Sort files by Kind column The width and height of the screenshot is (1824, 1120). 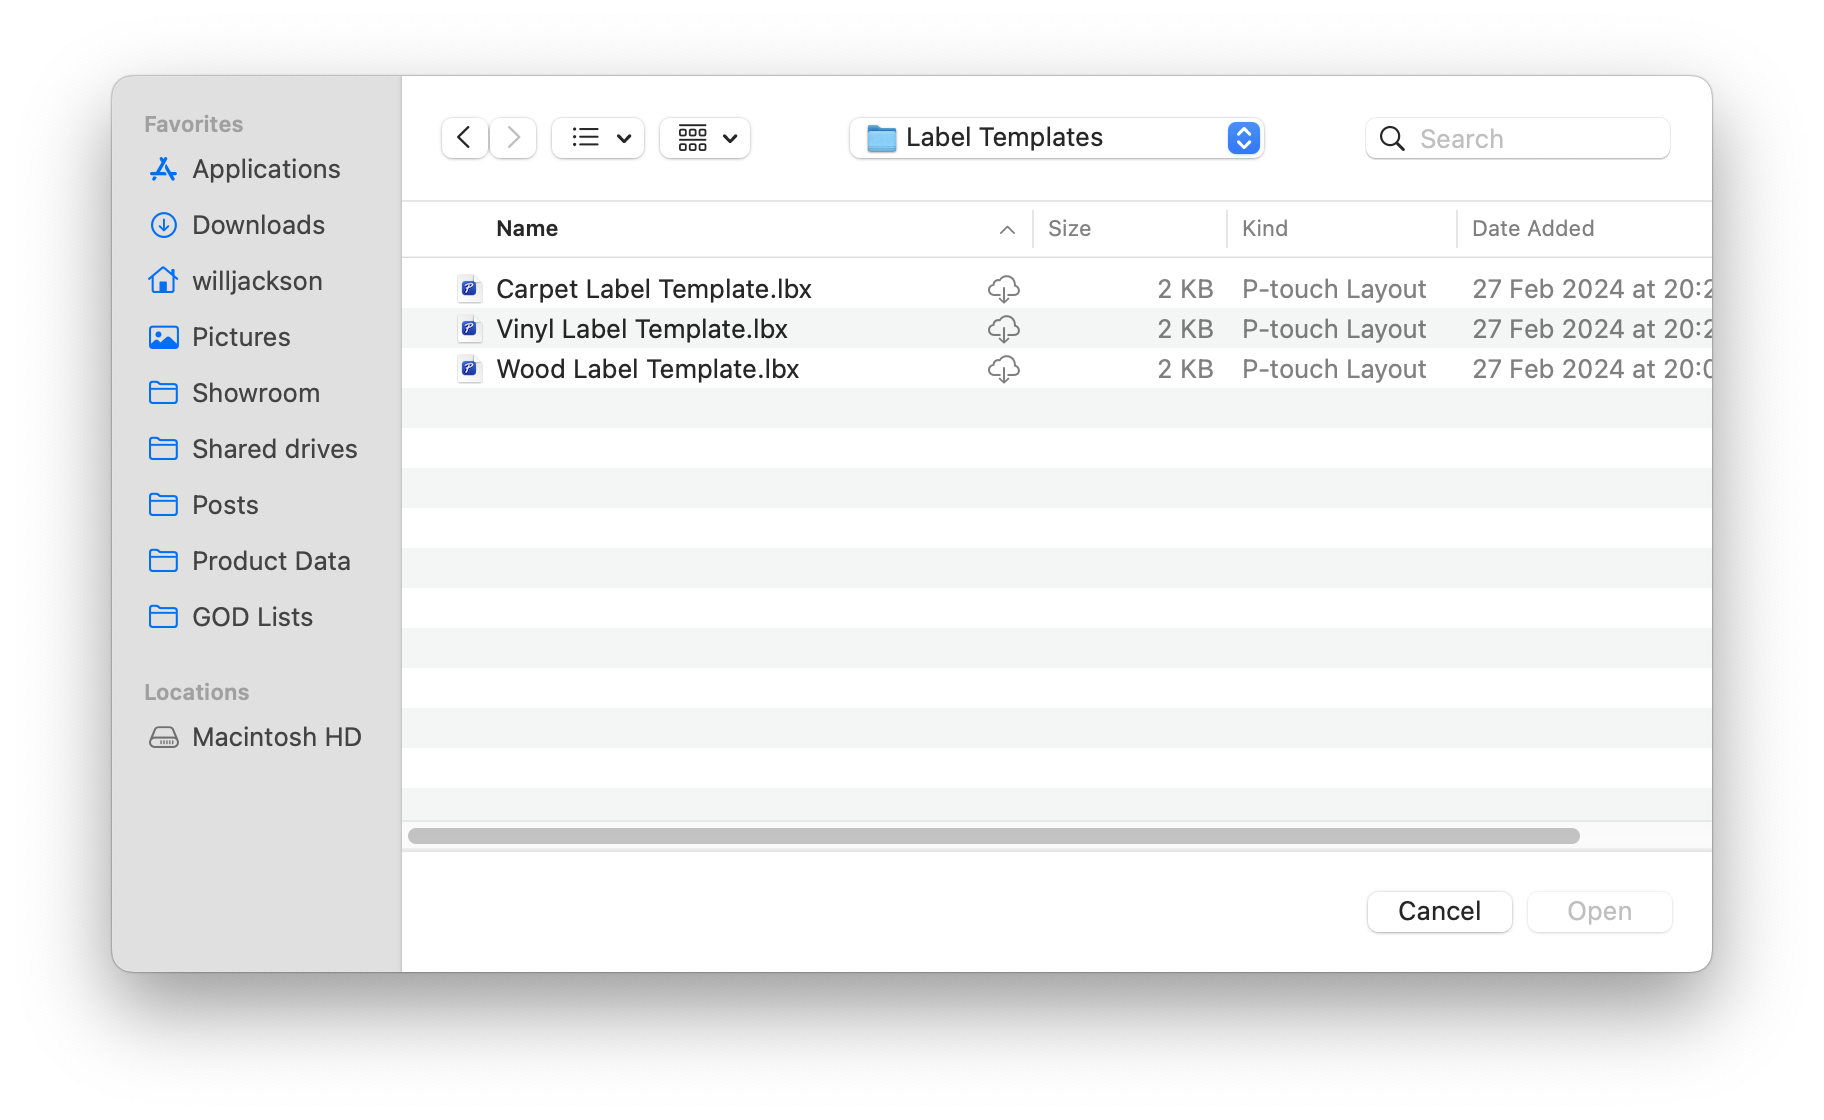1265,229
